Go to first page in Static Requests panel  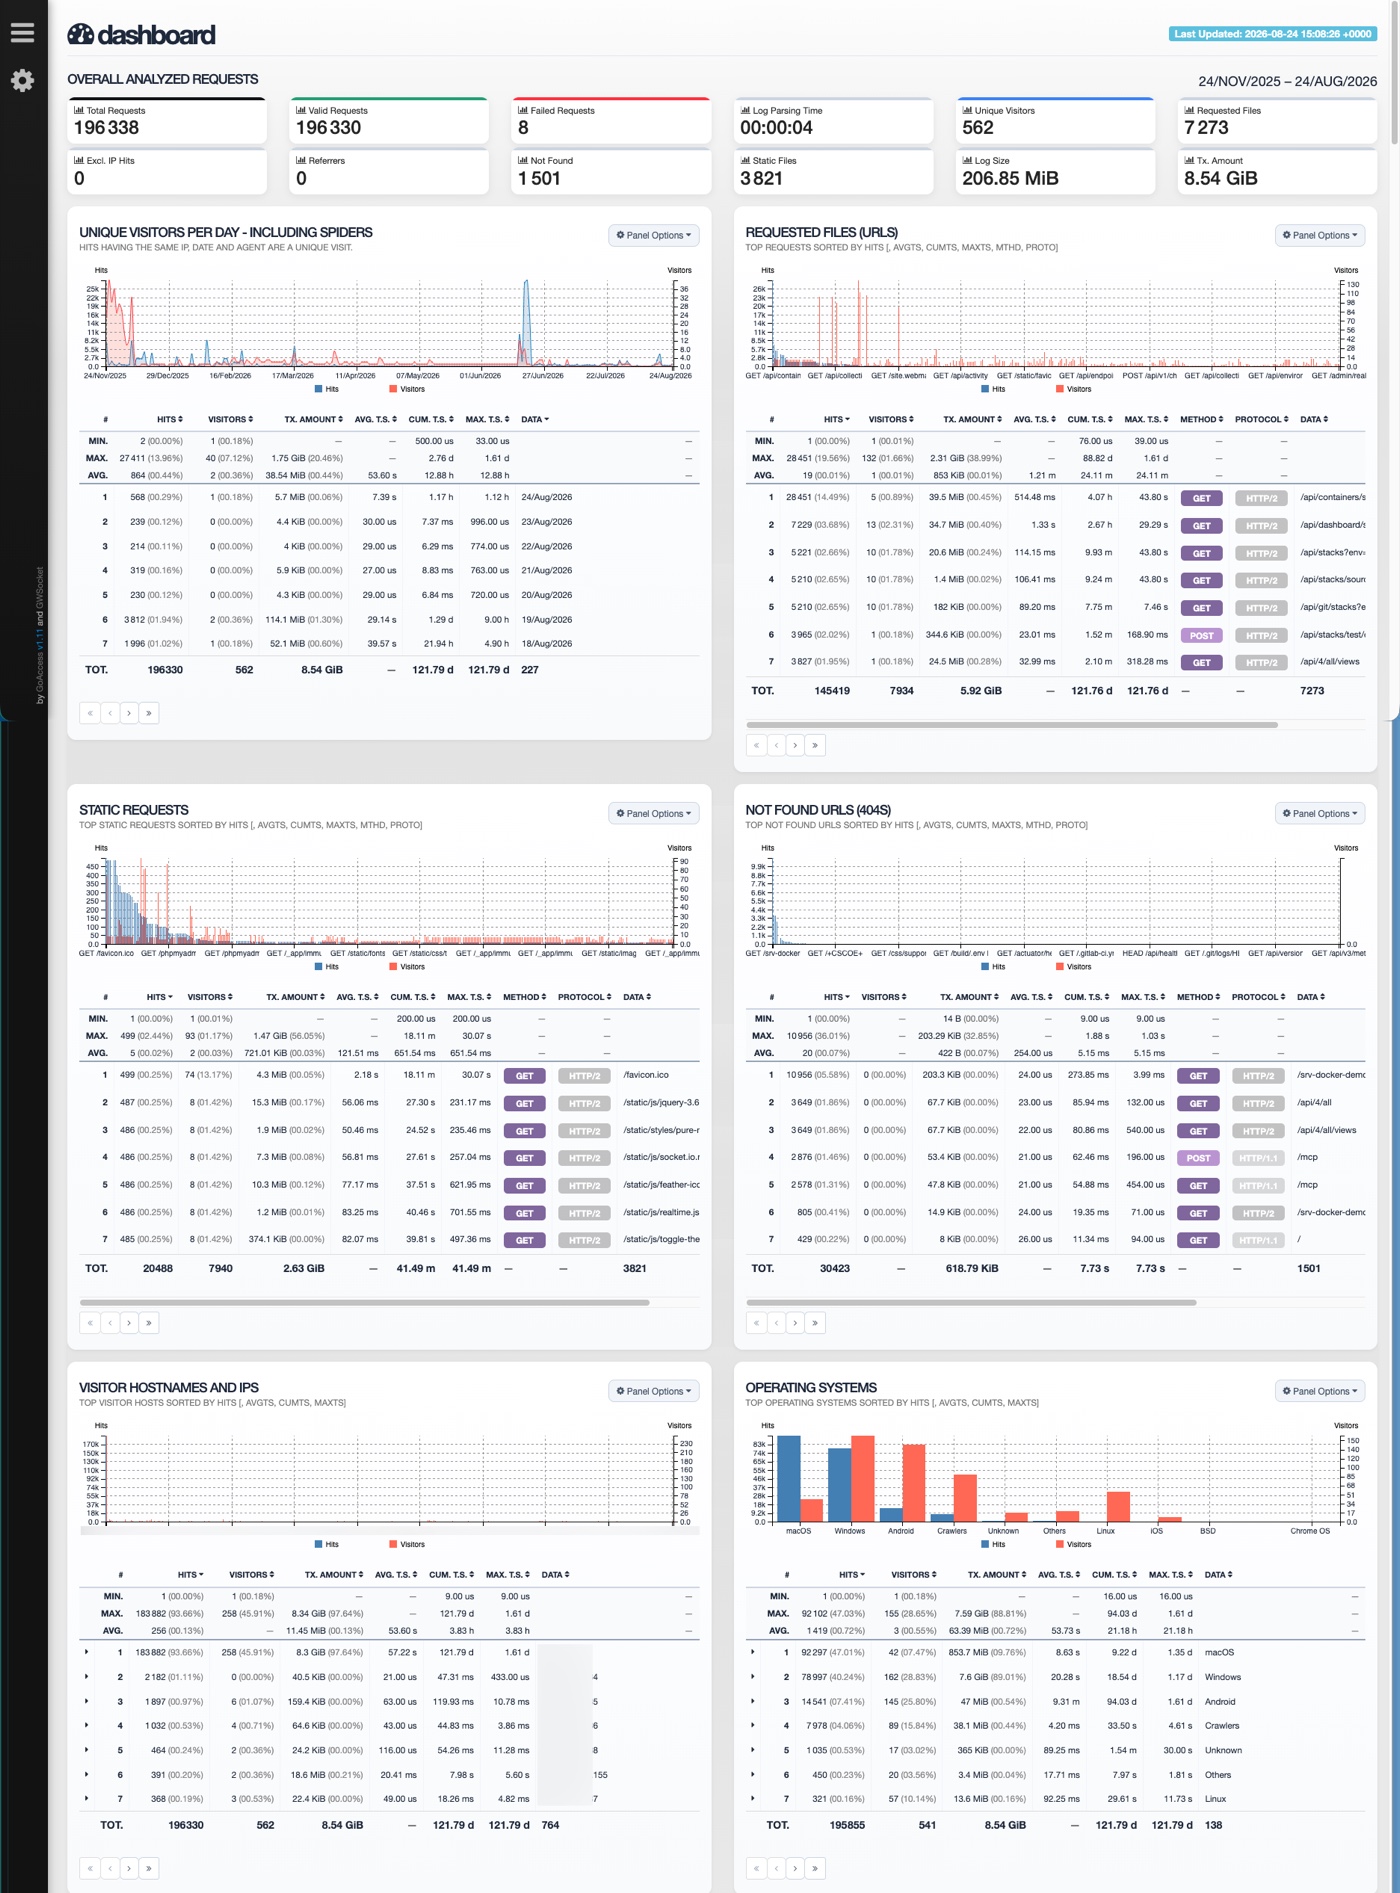[90, 1323]
